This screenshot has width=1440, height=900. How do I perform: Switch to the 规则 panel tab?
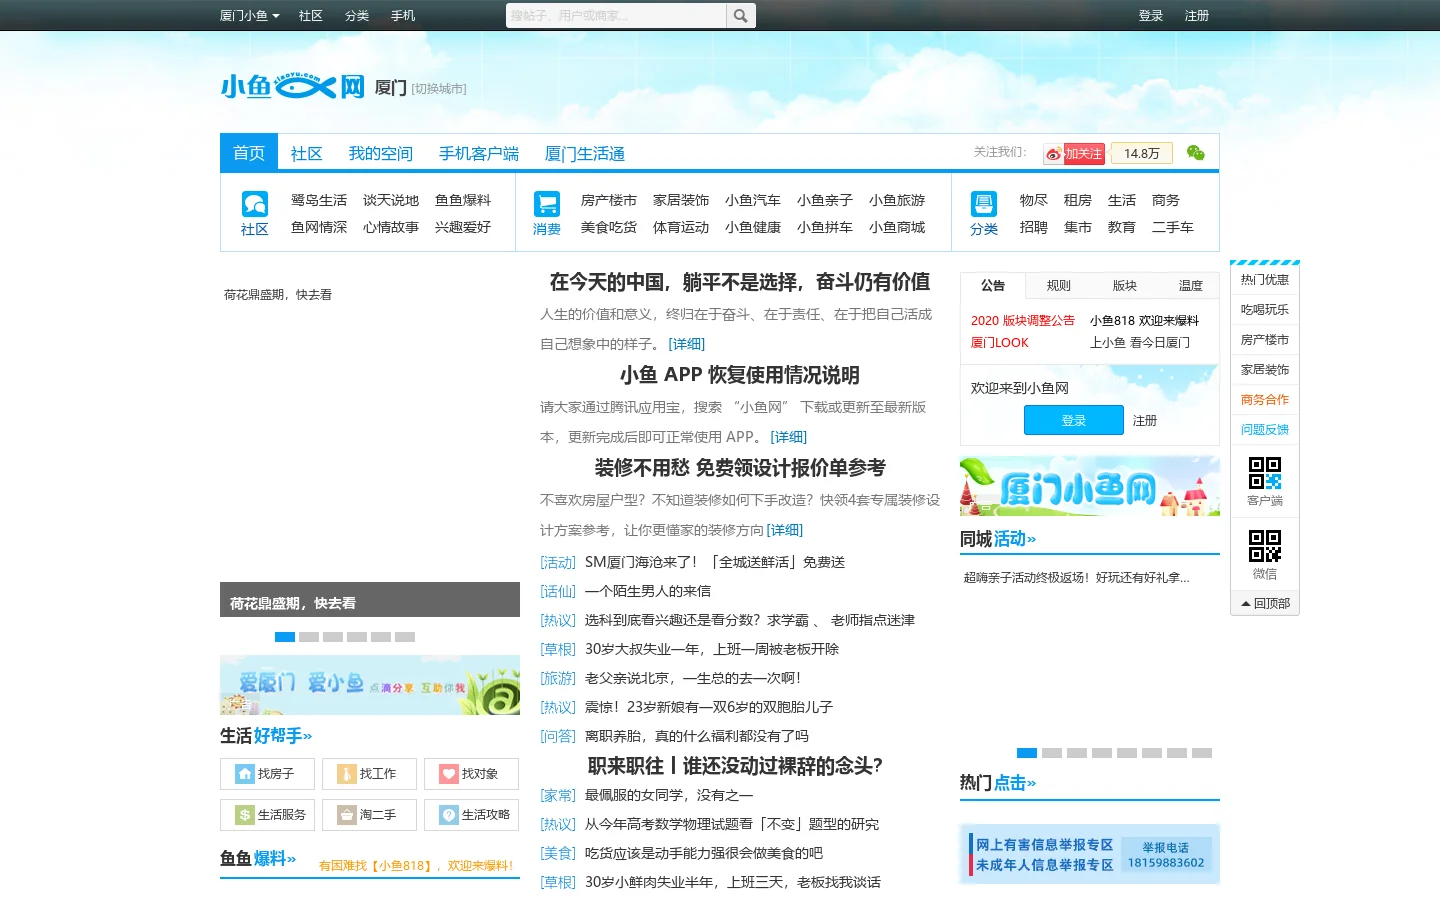click(1059, 286)
